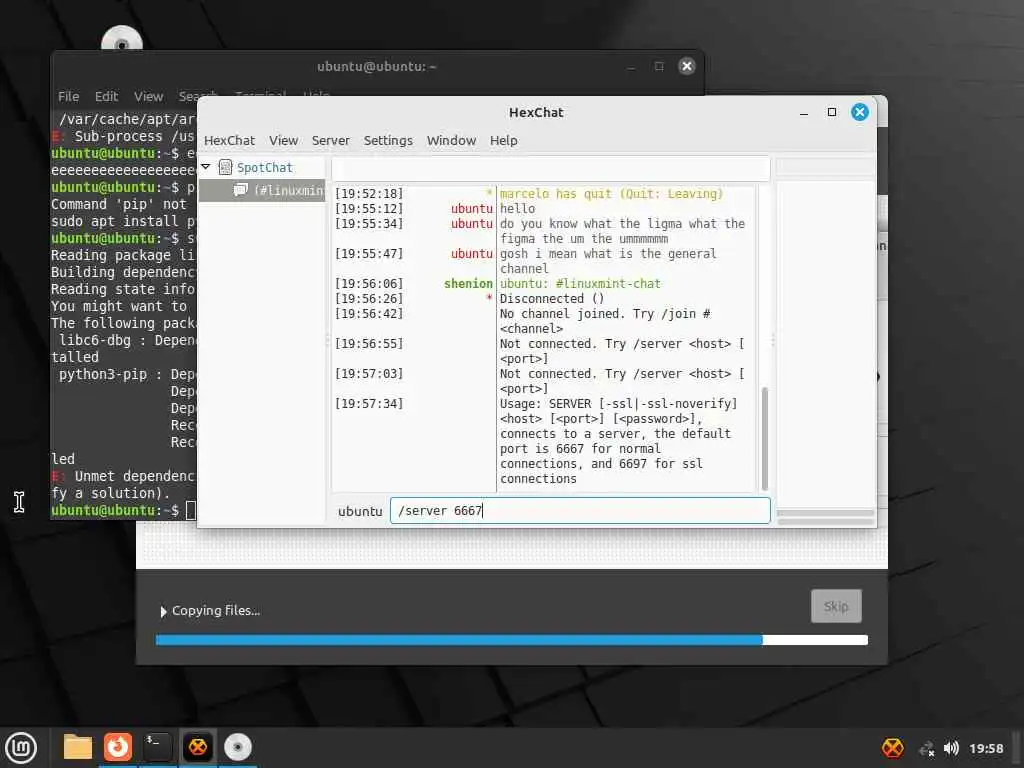The image size is (1024, 768).
Task: Click the ubuntu nickname button beside input
Action: click(x=360, y=511)
